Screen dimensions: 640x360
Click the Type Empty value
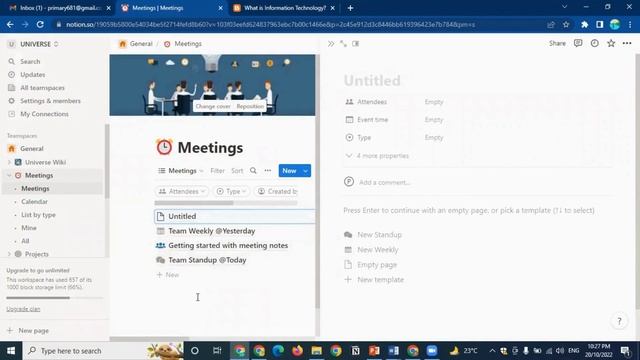433,138
